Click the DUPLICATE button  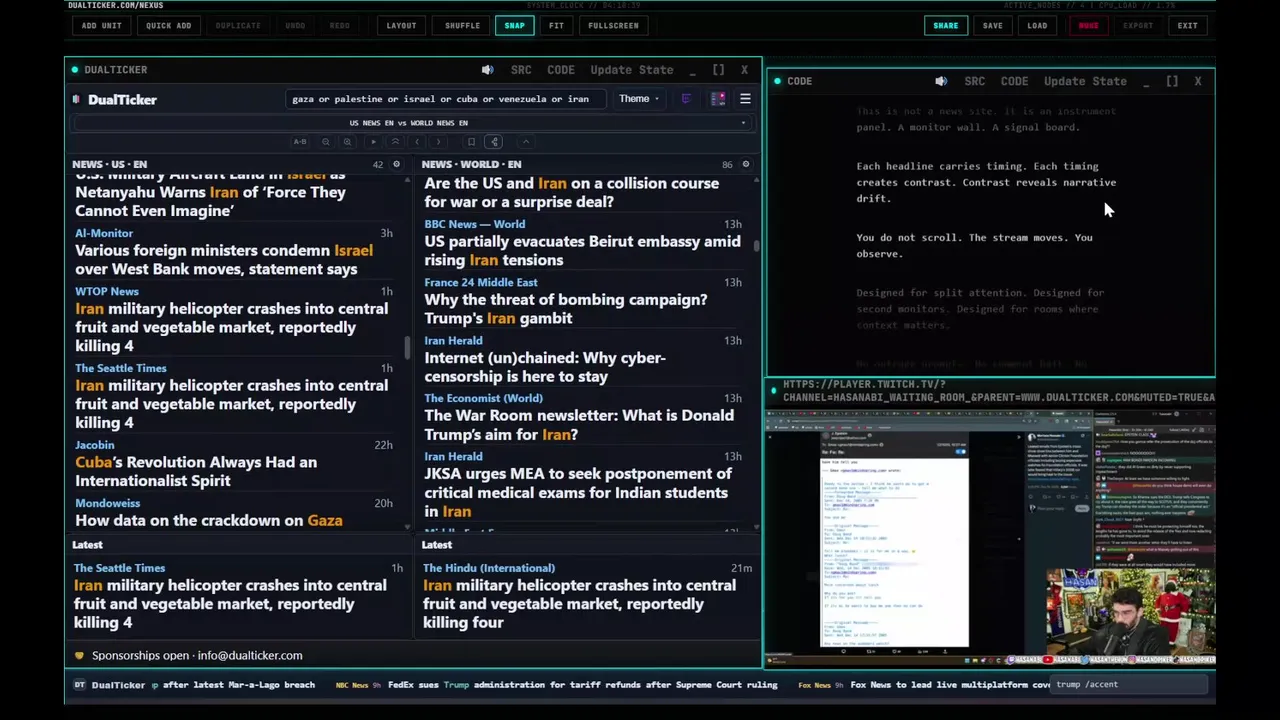tap(238, 25)
